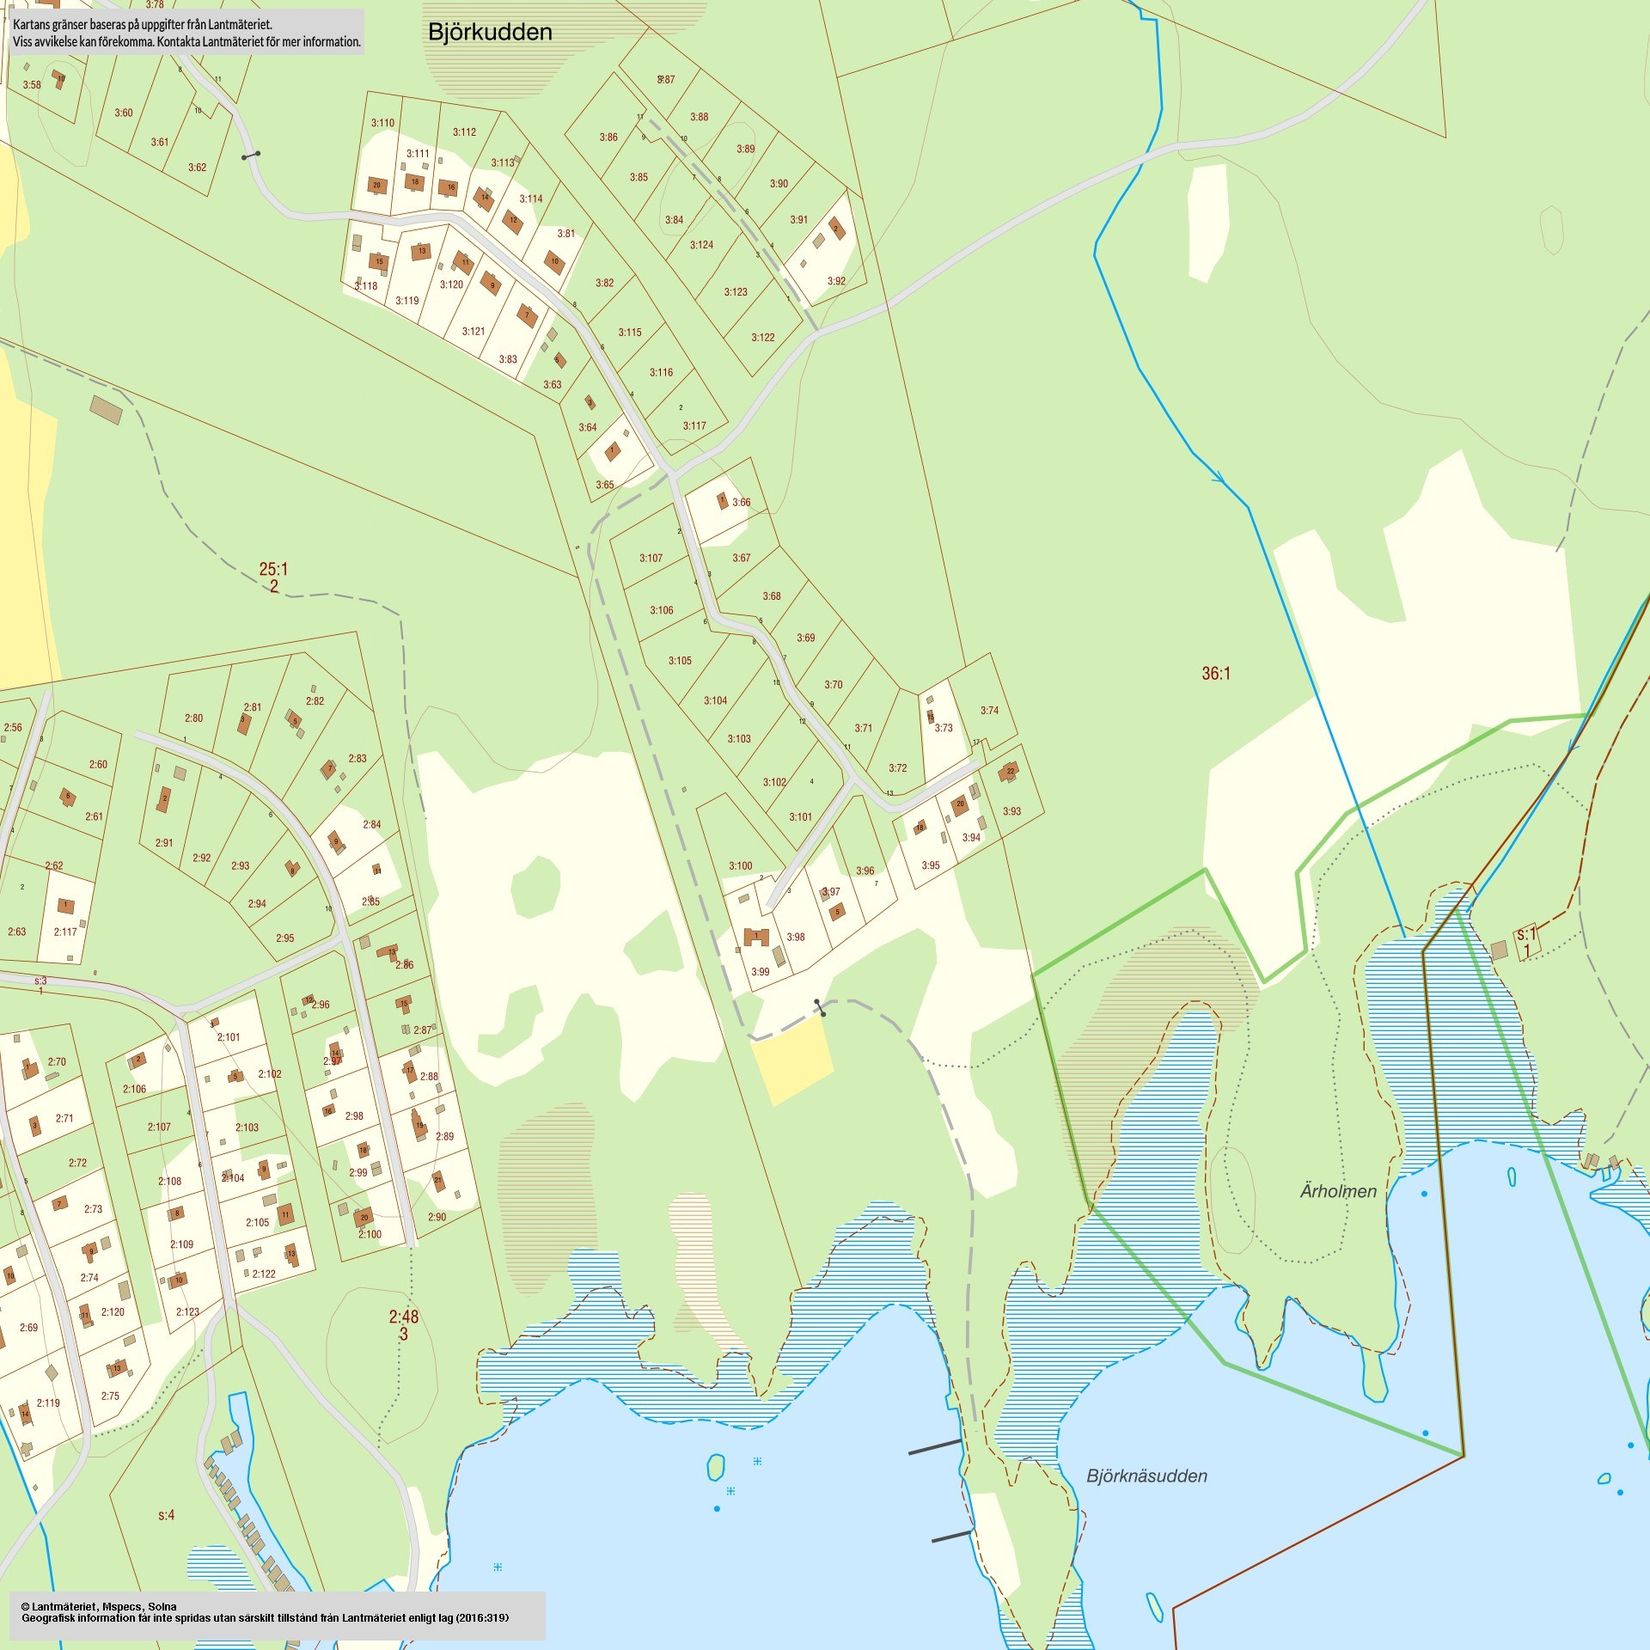Click the parcel label 3:74
This screenshot has width=1650, height=1650.
[989, 711]
